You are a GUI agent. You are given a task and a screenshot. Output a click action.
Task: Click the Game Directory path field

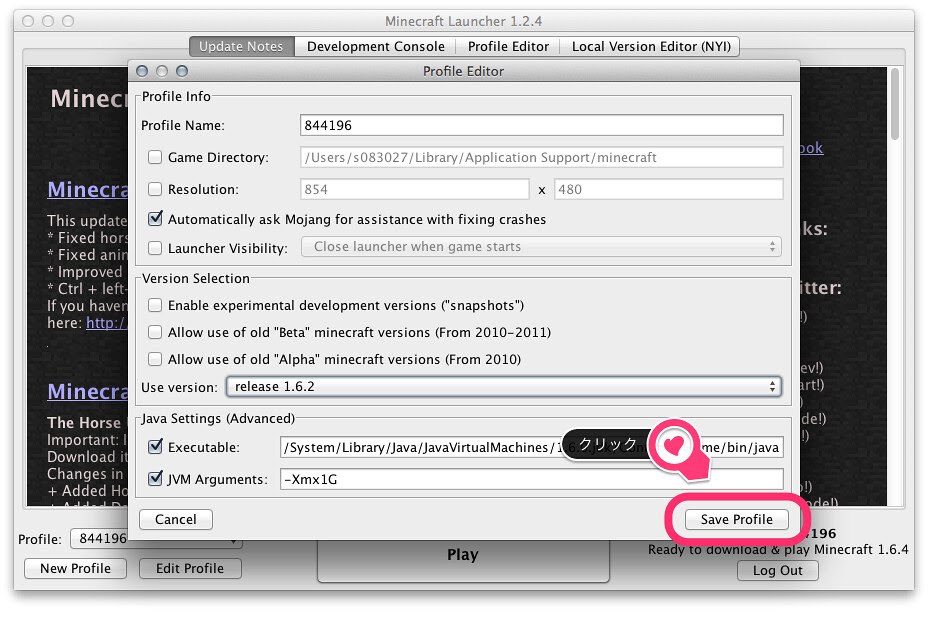coord(541,157)
